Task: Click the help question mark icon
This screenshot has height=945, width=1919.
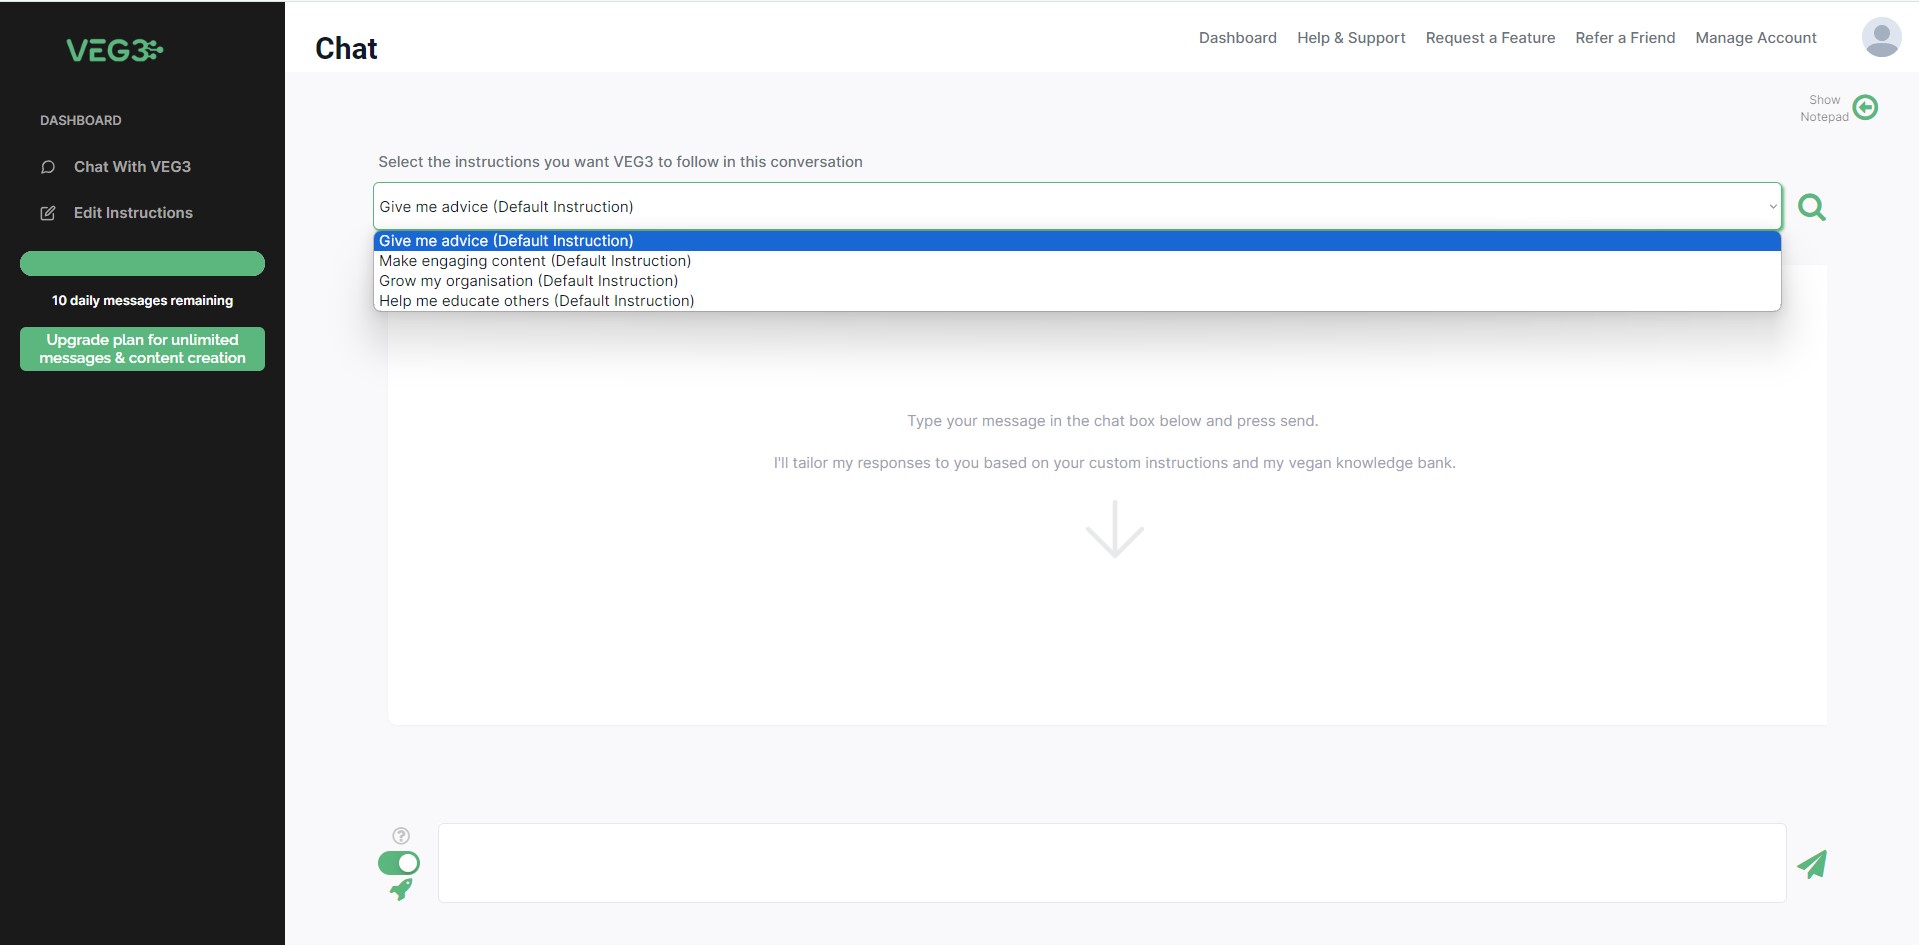Action: [x=401, y=836]
